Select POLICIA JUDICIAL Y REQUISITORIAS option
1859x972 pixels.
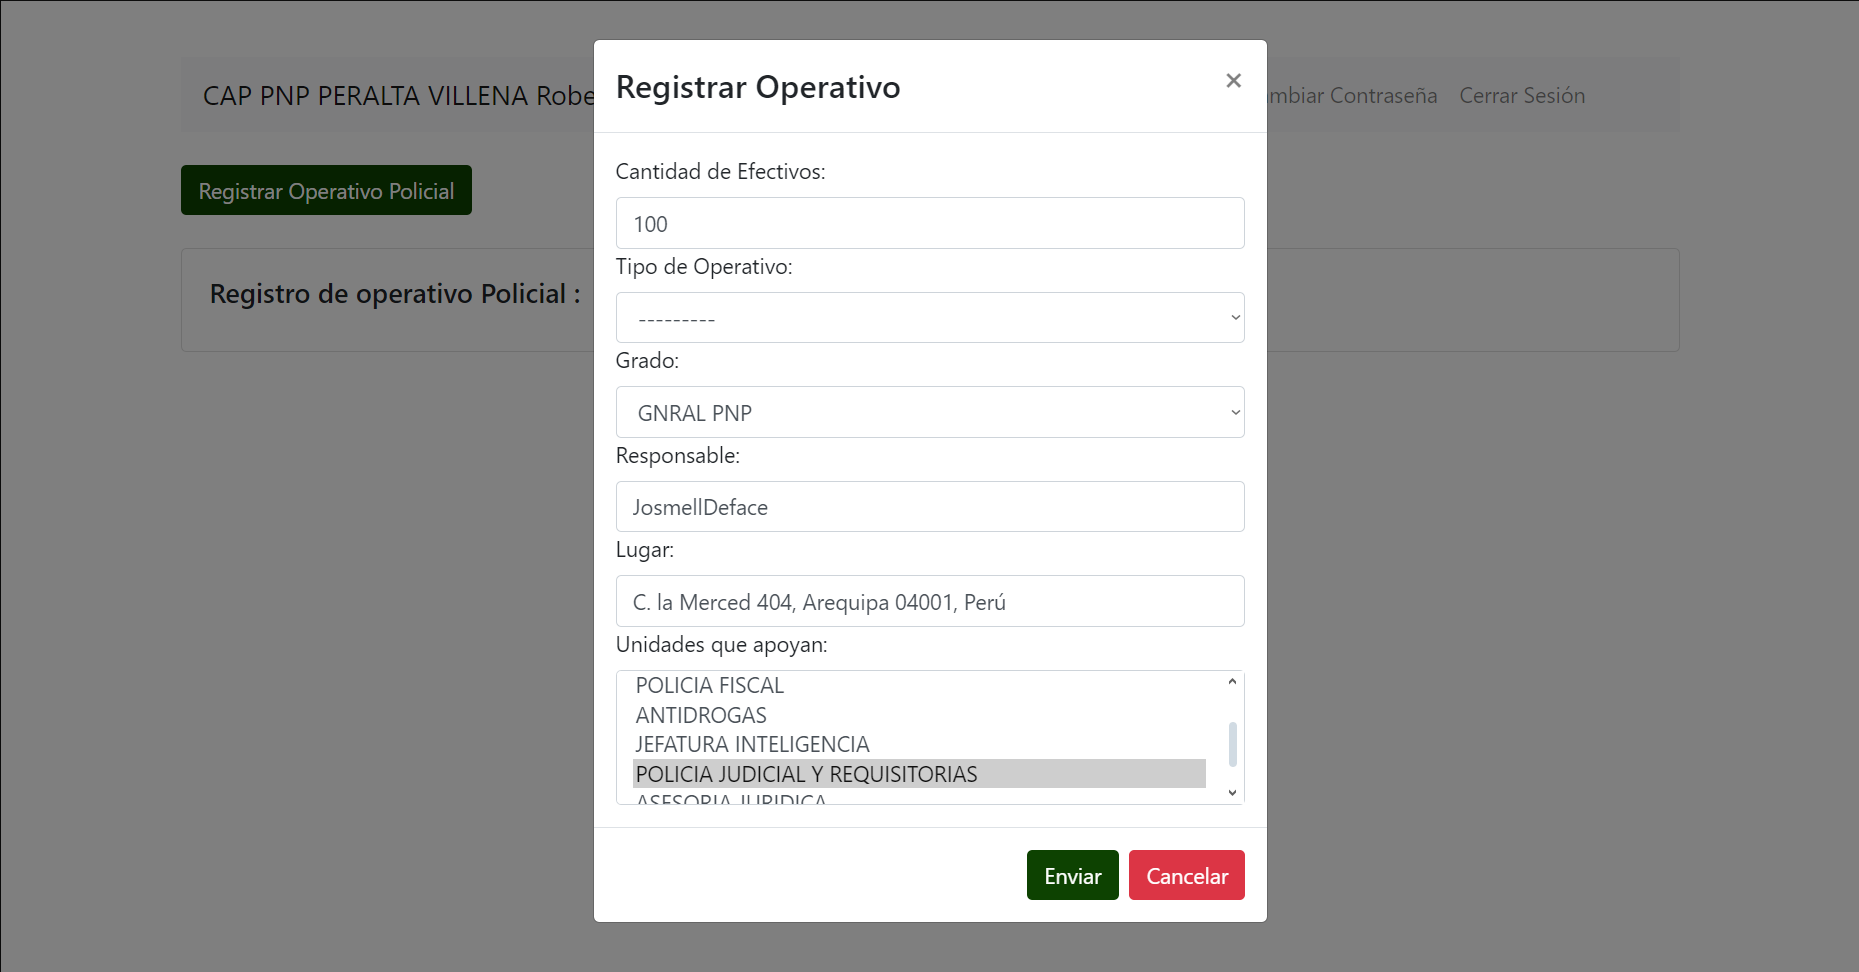pyautogui.click(x=806, y=774)
